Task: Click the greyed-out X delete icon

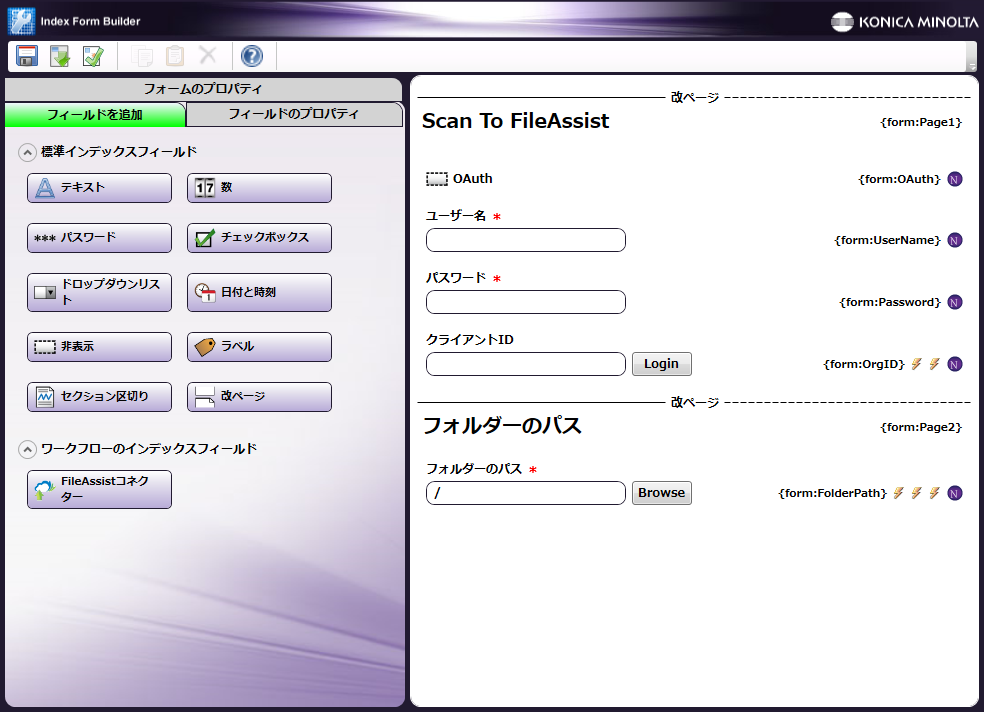Action: click(208, 55)
